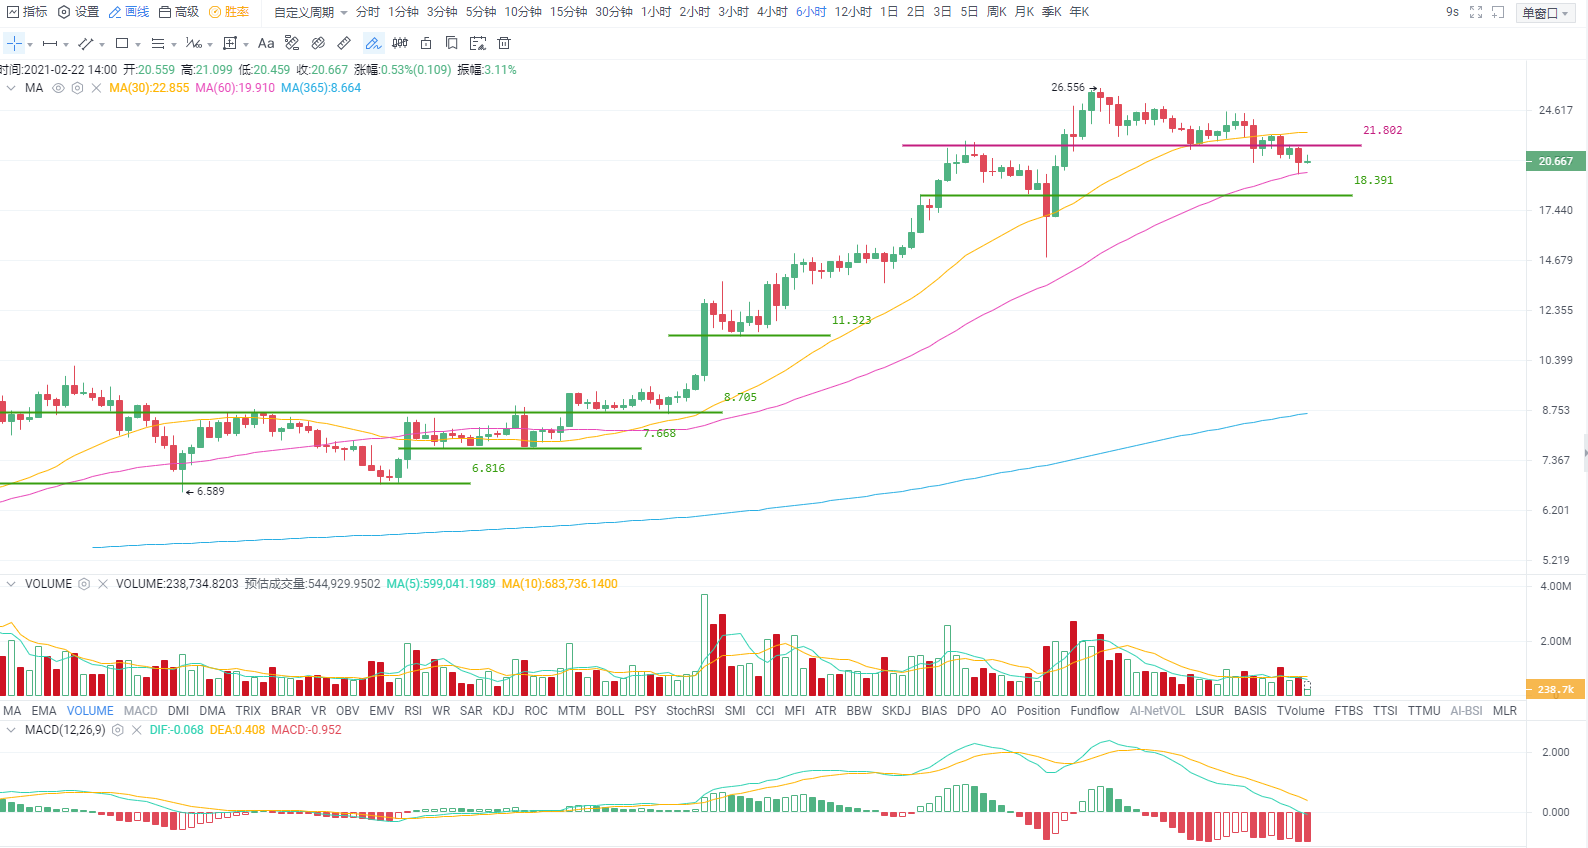
Task: Select the BOLL indicator tab
Action: tap(610, 711)
